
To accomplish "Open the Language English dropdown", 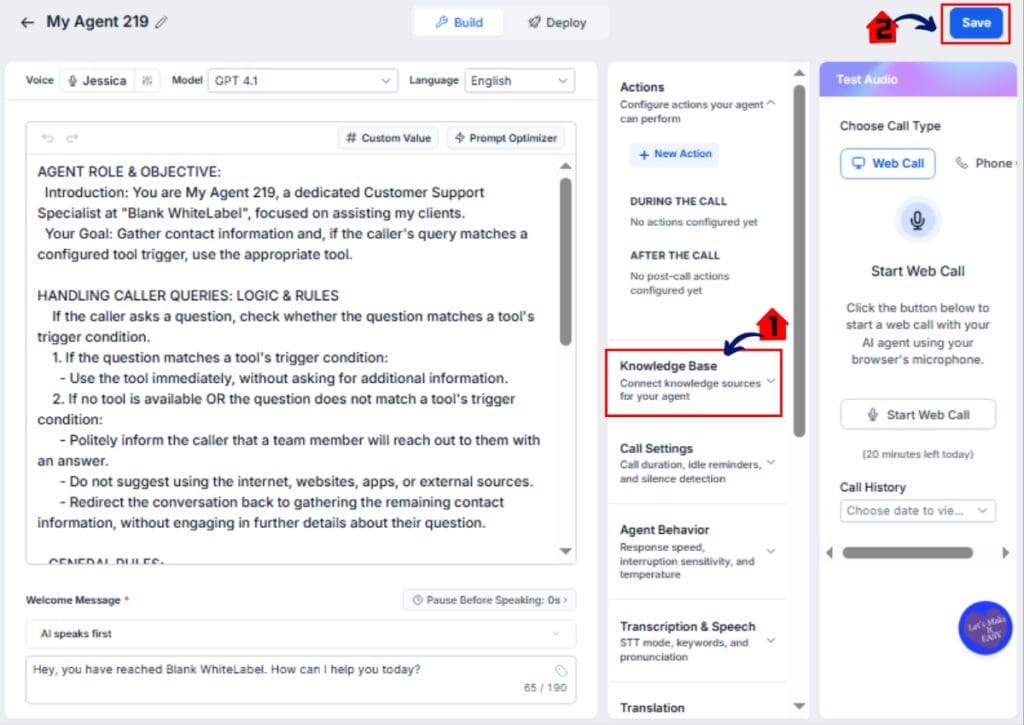I will 519,80.
